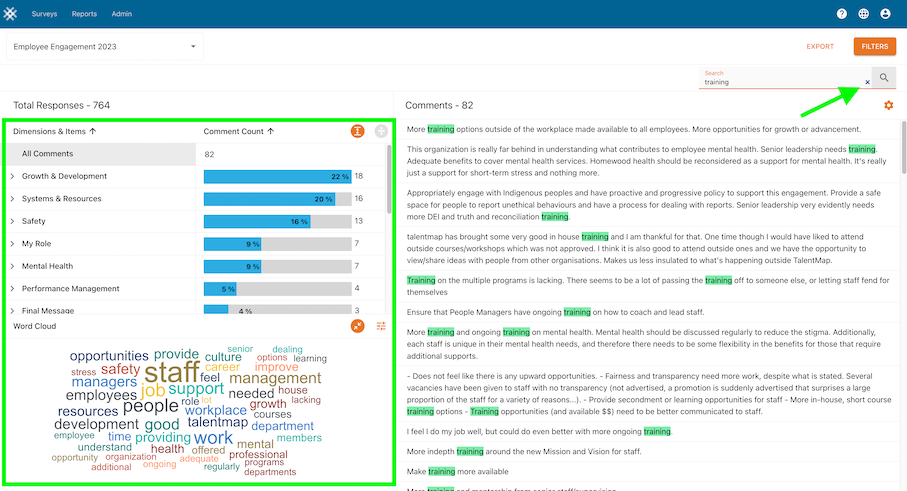Image resolution: width=907 pixels, height=491 pixels.
Task: Open the Surveys menu
Action: (x=45, y=14)
